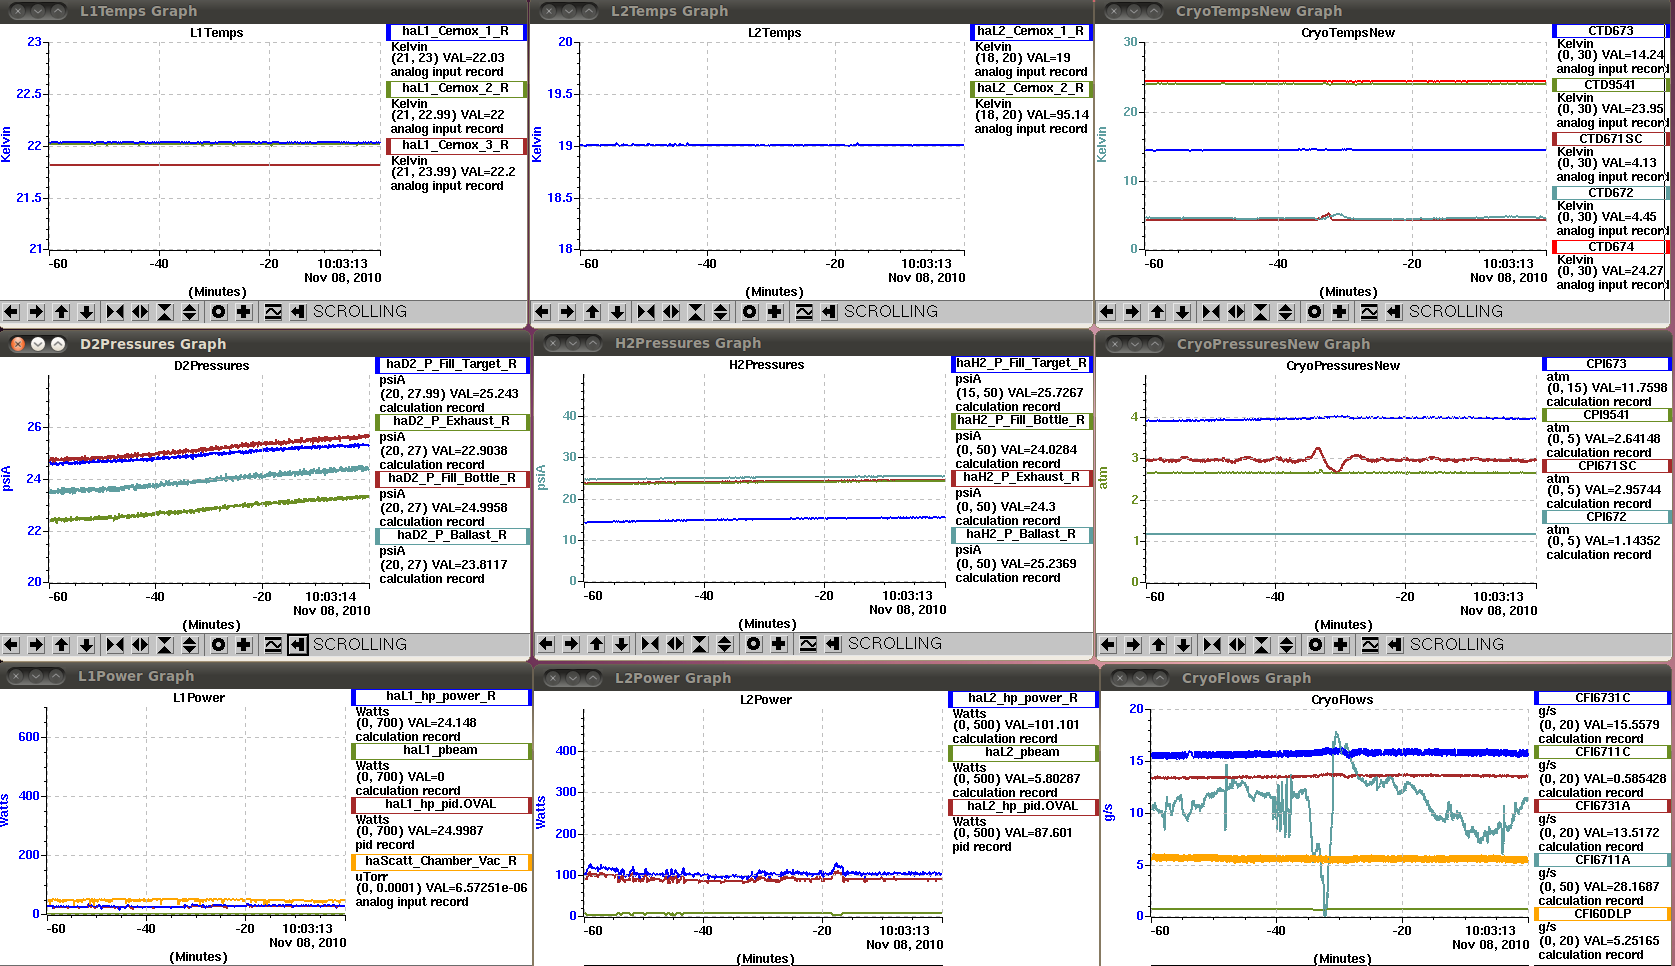Click the circle auto-scale icon in L1Temps toolbar
Screen dimensions: 1675x966
coord(218,312)
